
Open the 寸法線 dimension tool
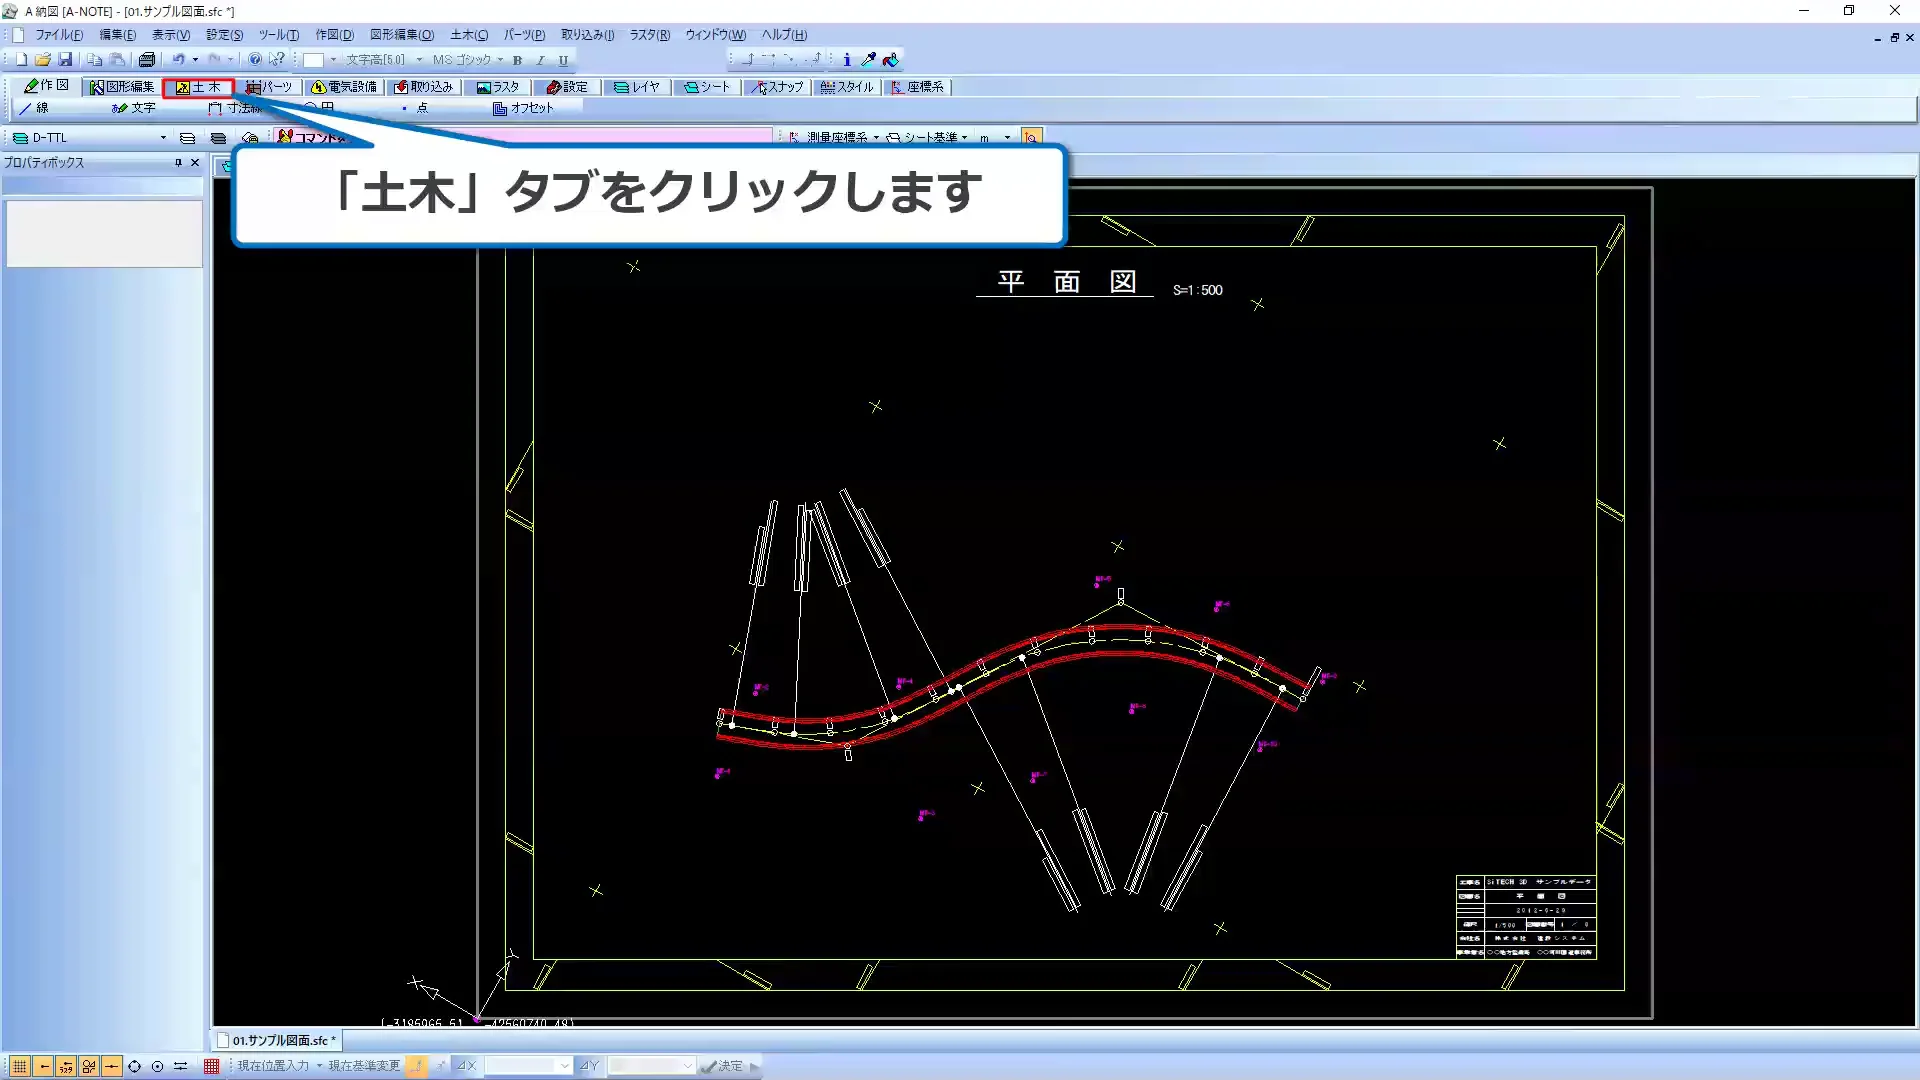click(242, 108)
